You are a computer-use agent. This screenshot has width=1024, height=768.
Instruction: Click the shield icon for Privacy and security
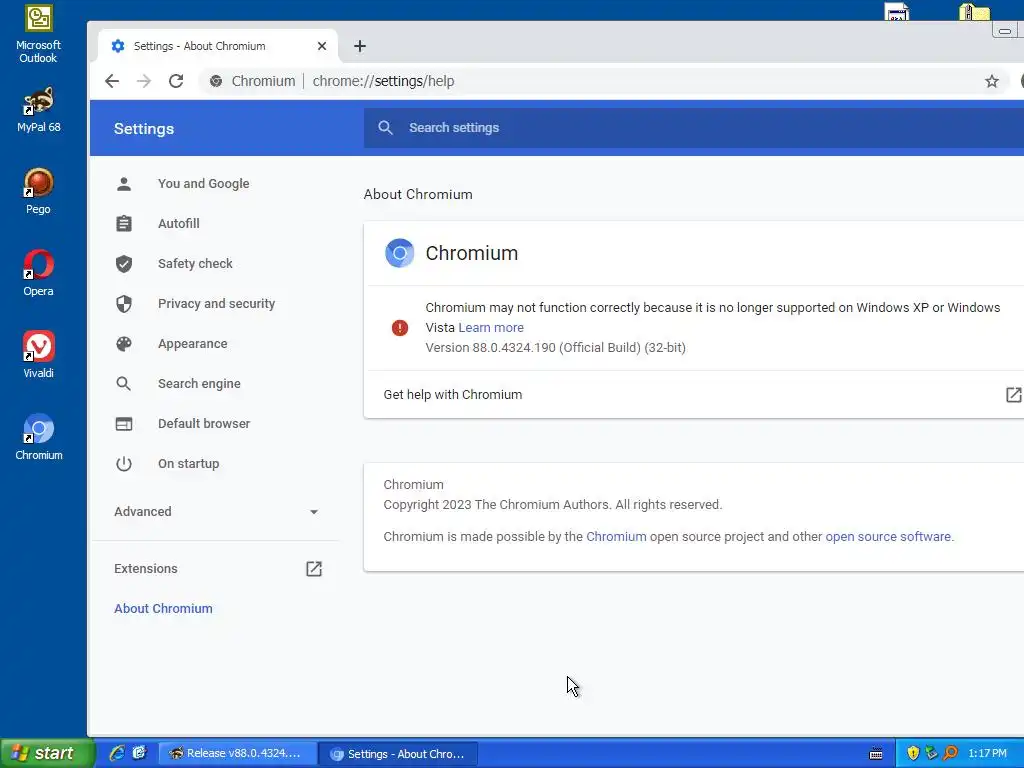(124, 304)
